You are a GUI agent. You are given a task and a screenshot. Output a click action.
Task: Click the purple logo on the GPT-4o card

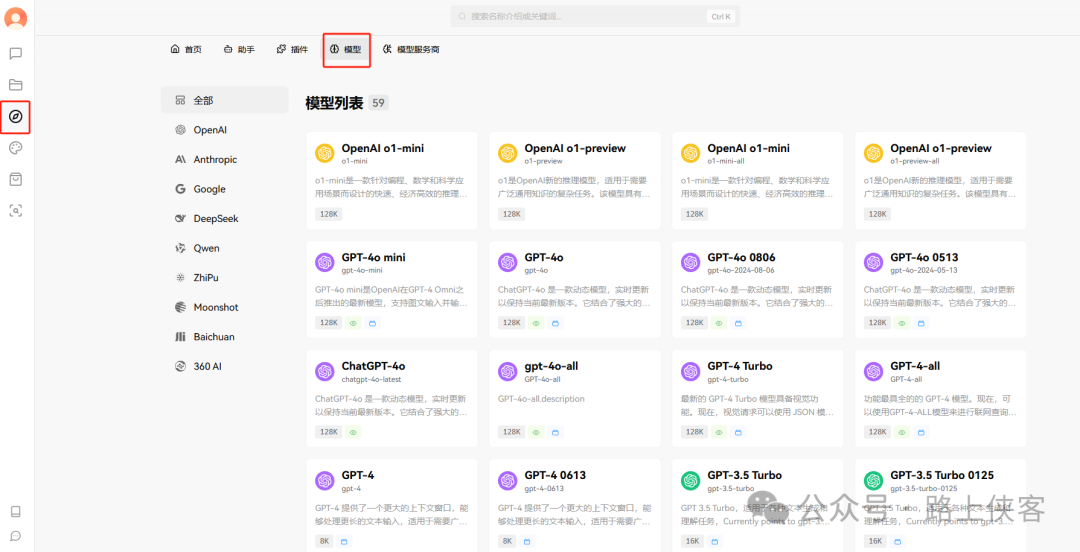[x=508, y=262]
